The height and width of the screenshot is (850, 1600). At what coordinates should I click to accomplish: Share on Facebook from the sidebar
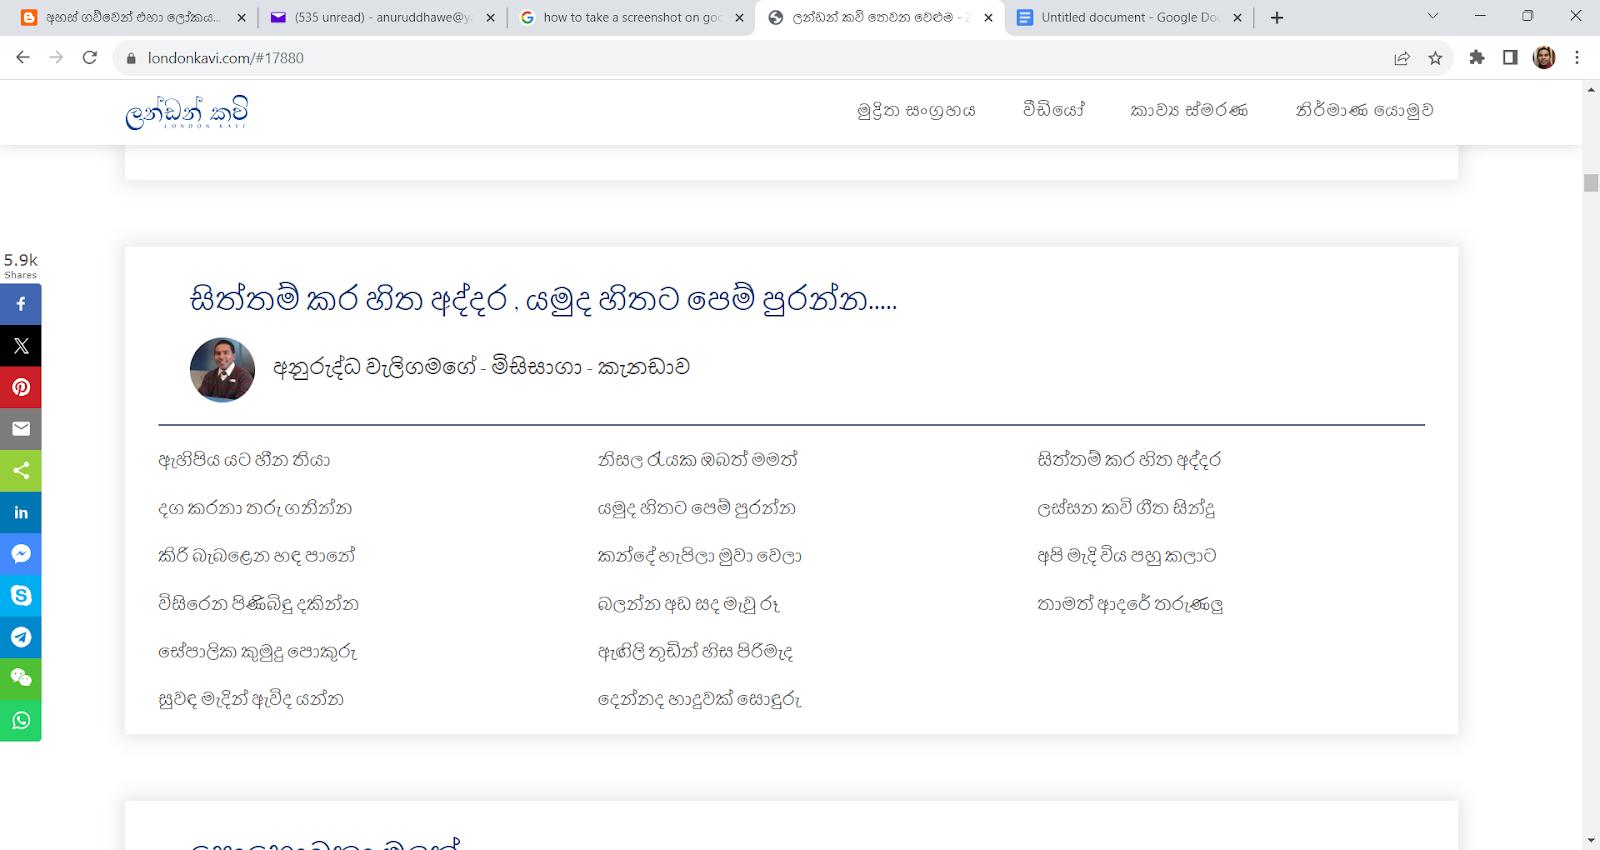tap(20, 304)
